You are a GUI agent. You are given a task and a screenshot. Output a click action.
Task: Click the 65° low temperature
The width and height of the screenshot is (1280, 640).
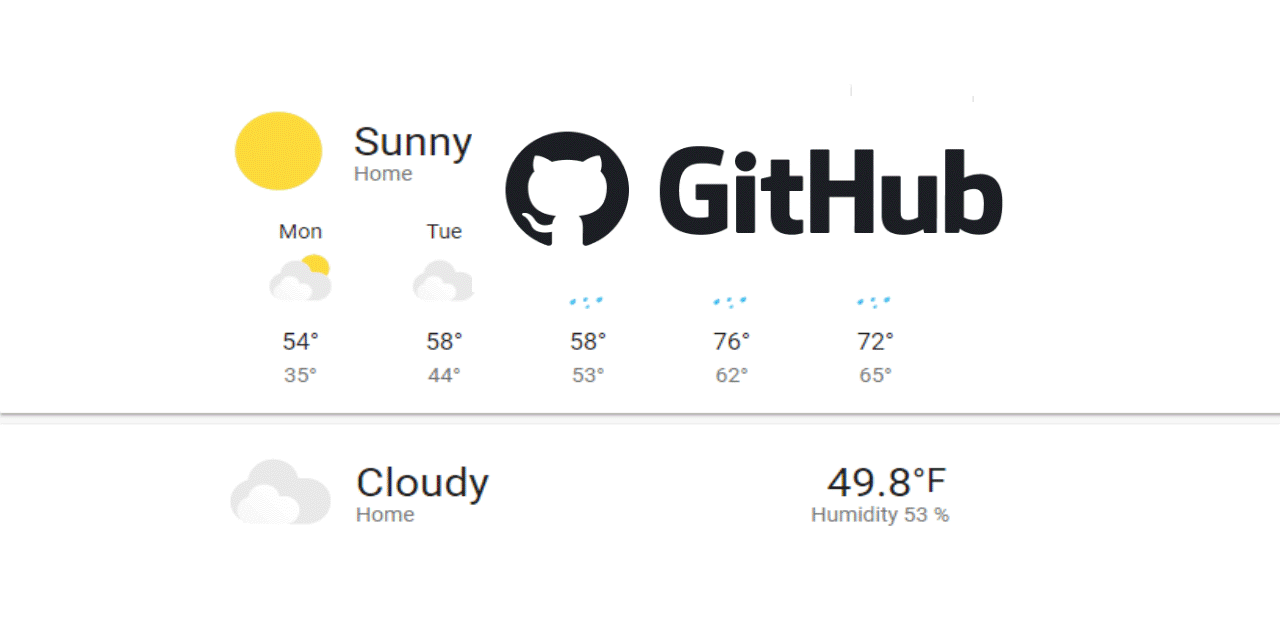click(x=875, y=376)
